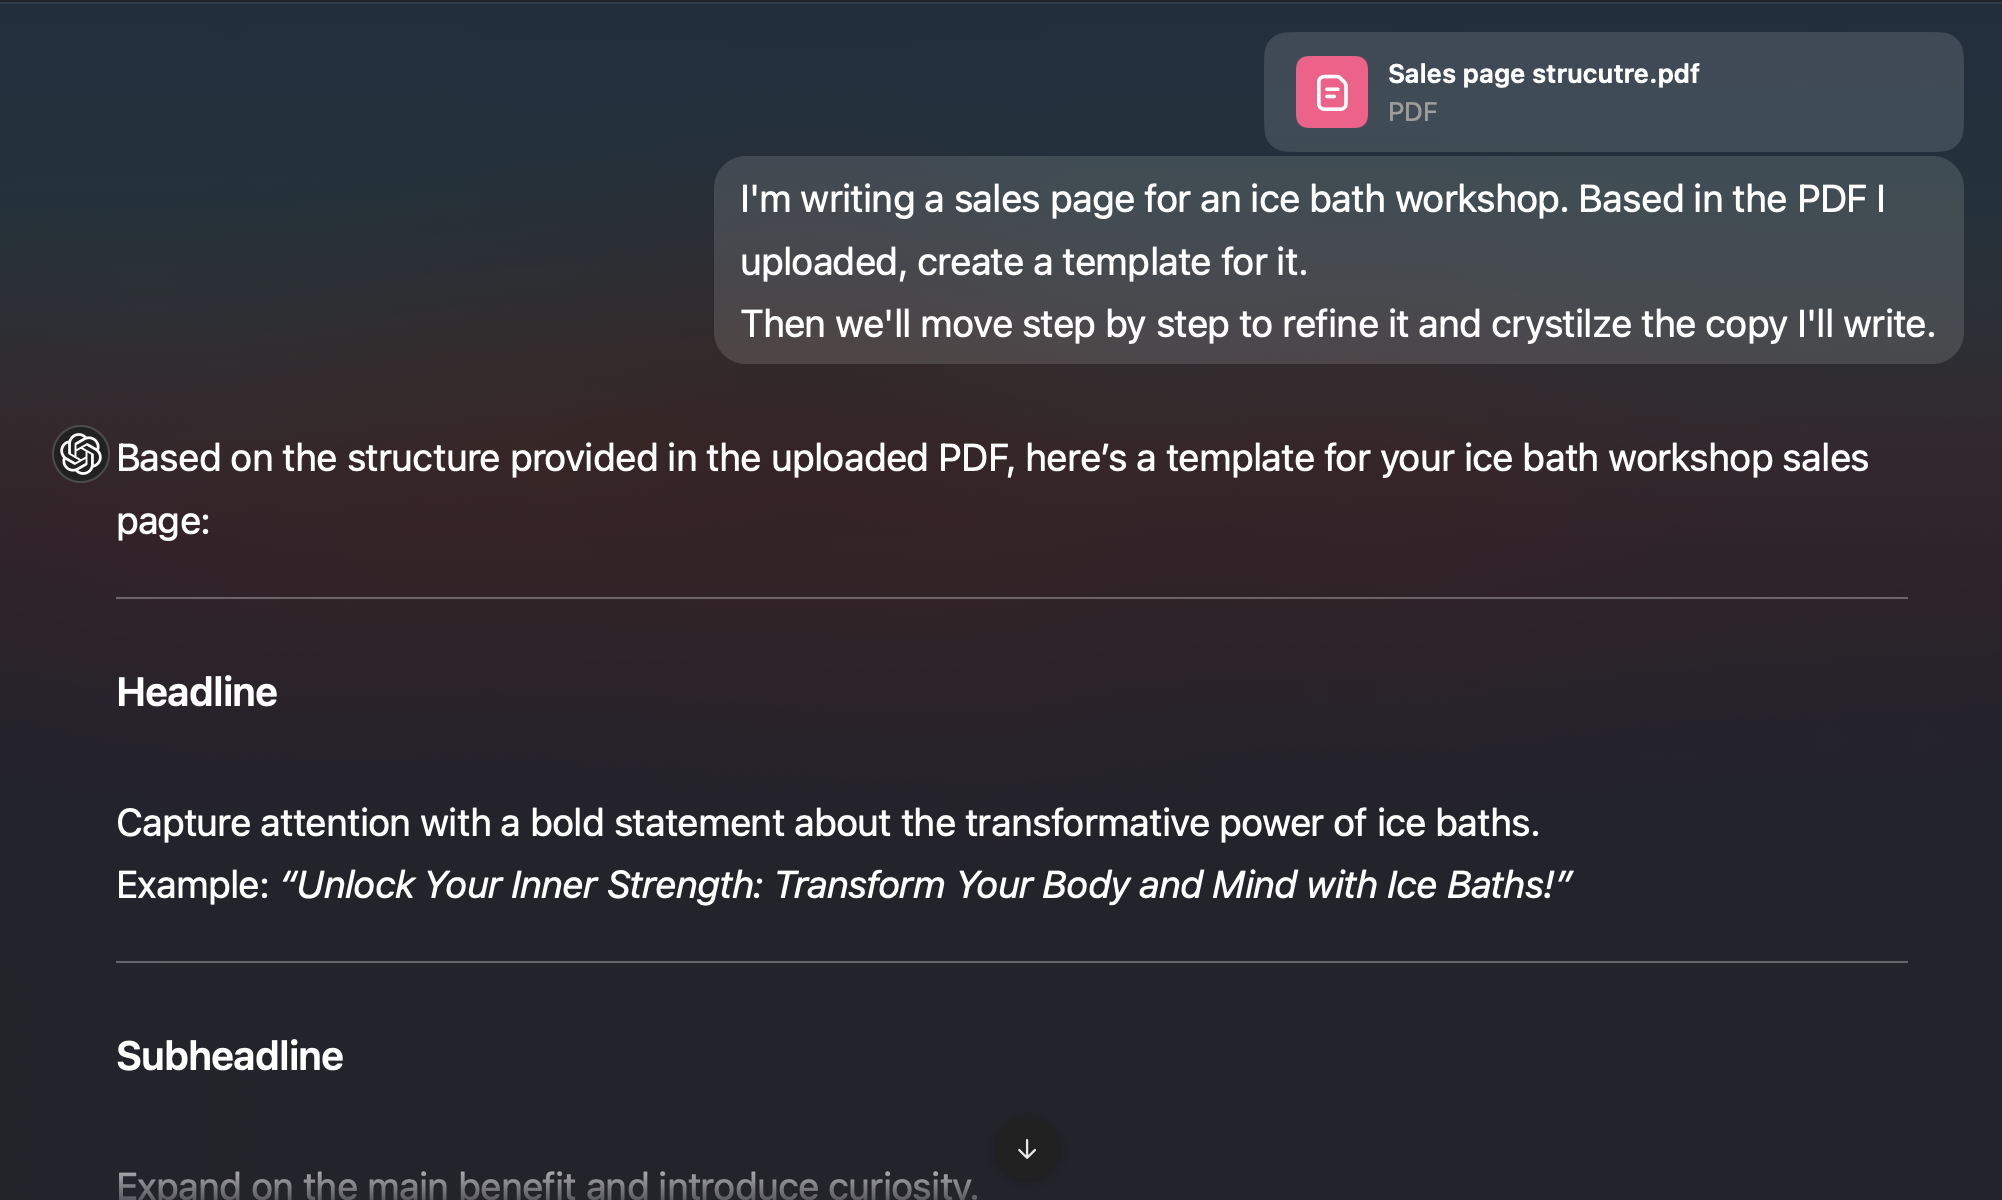
Task: Click the divider line above the Subheadline heading
Action: coord(1011,962)
